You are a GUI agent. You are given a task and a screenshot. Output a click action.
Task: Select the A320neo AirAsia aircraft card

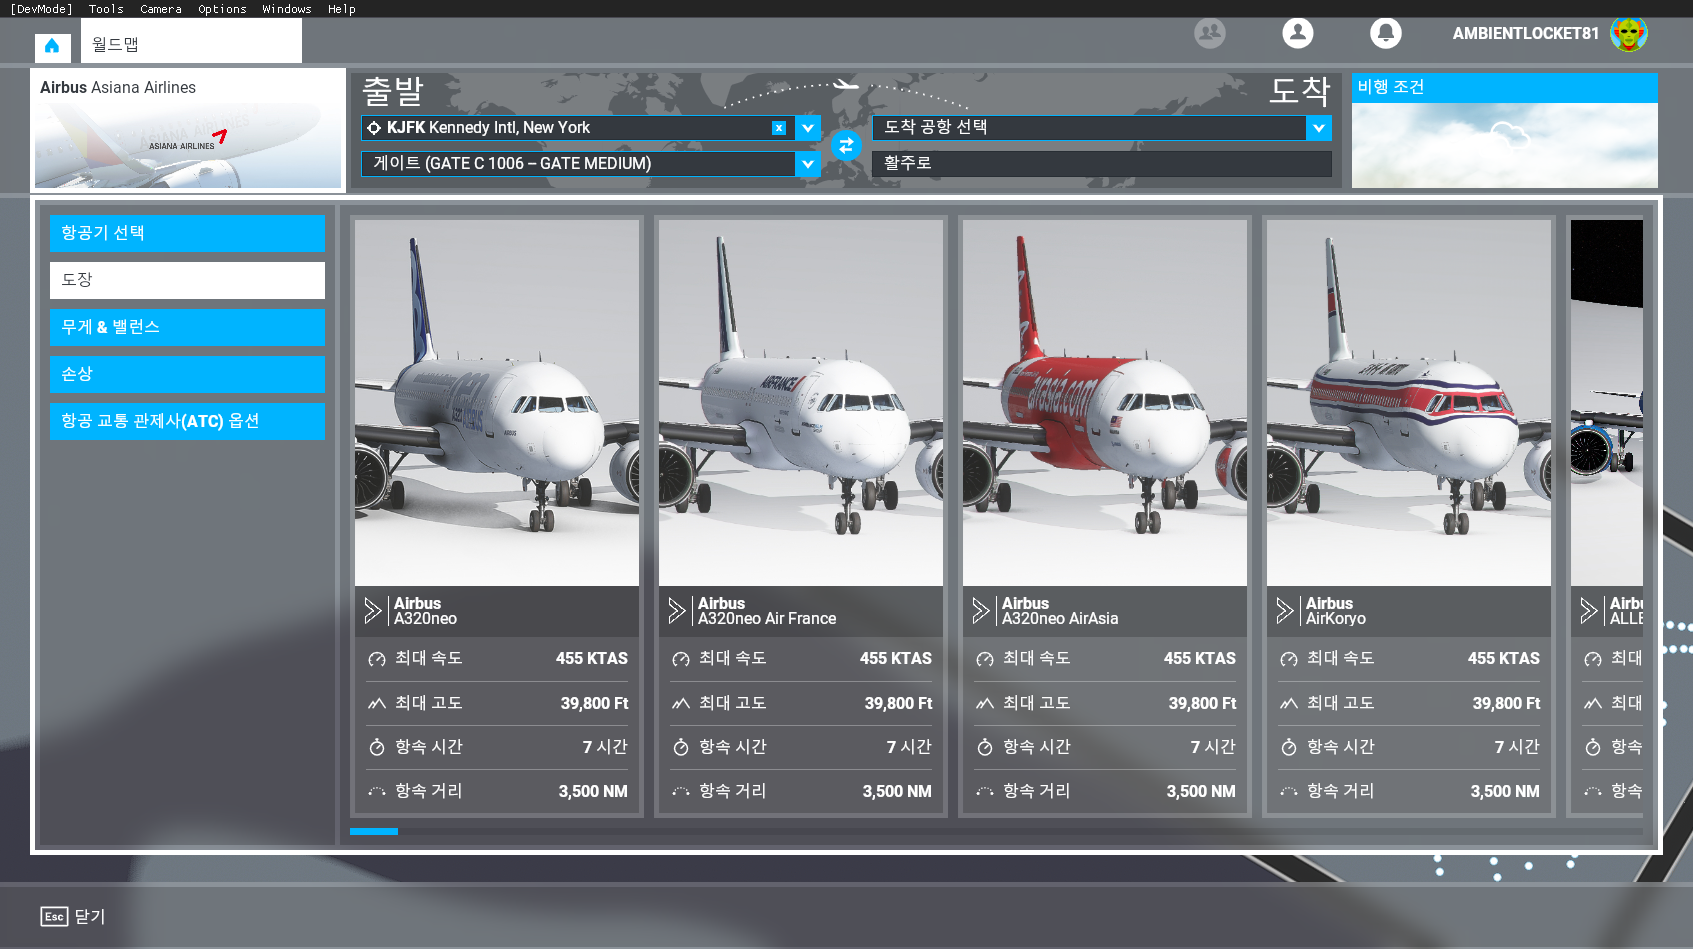pos(1105,518)
